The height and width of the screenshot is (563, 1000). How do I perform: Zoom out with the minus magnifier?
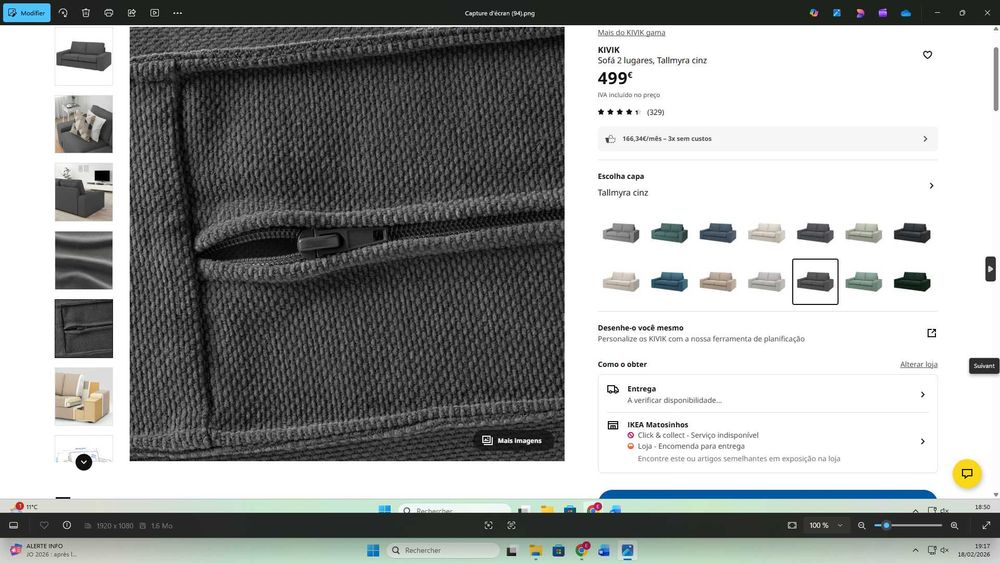coord(862,525)
